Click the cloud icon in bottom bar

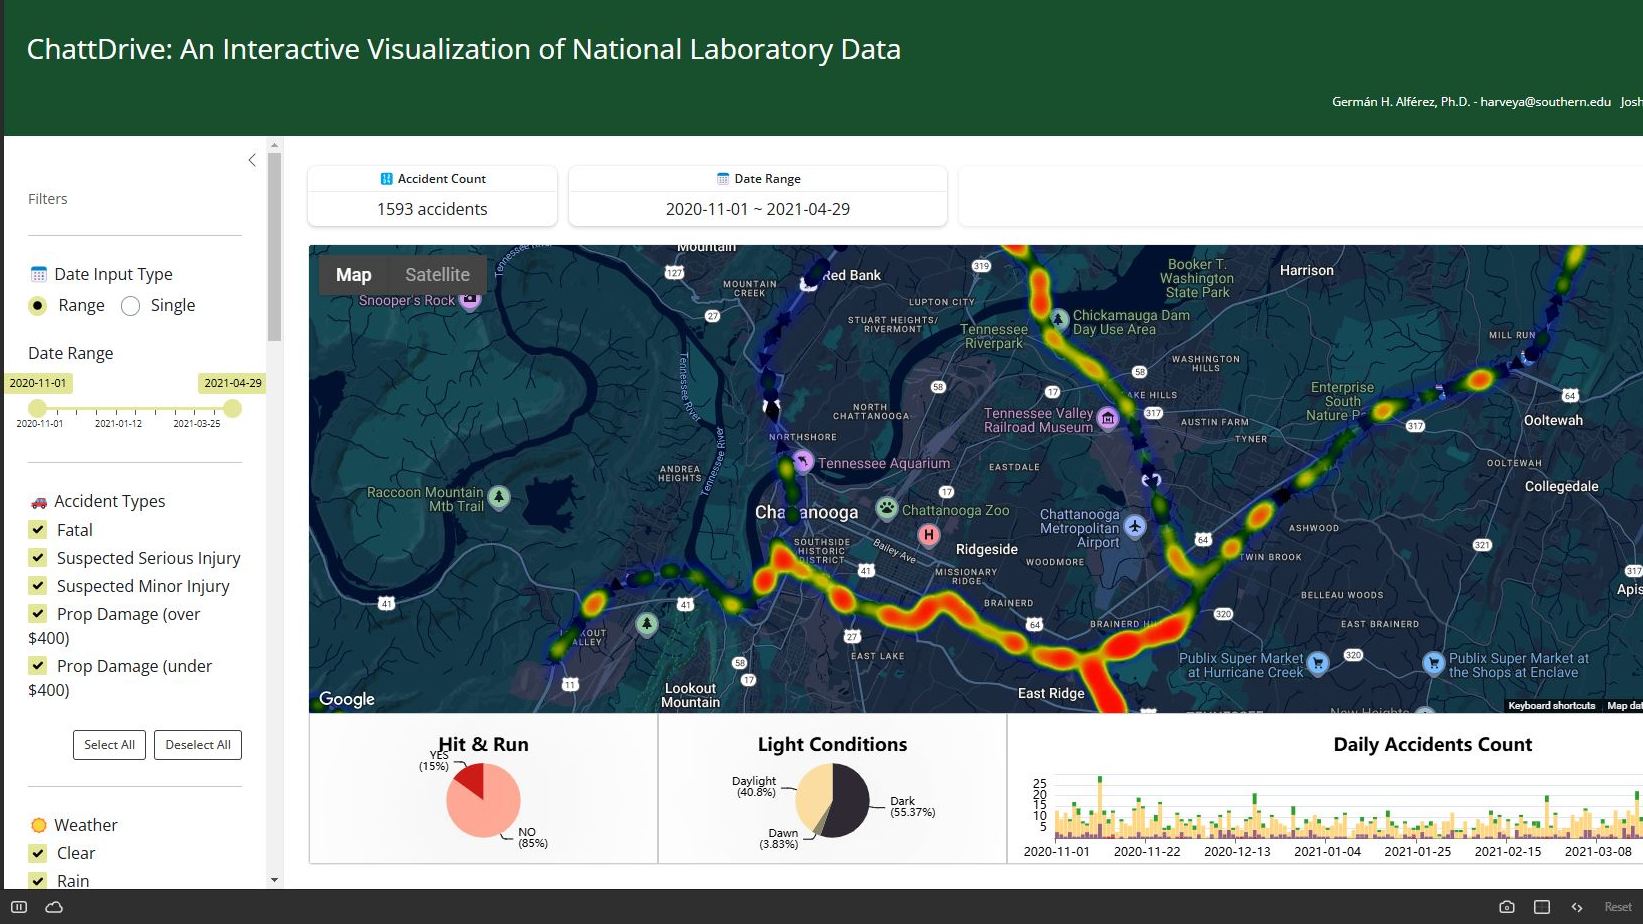pos(55,907)
